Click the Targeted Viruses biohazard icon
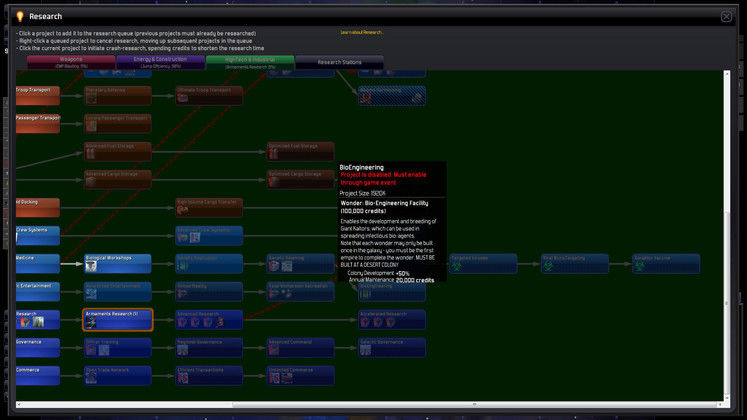 tap(456, 267)
